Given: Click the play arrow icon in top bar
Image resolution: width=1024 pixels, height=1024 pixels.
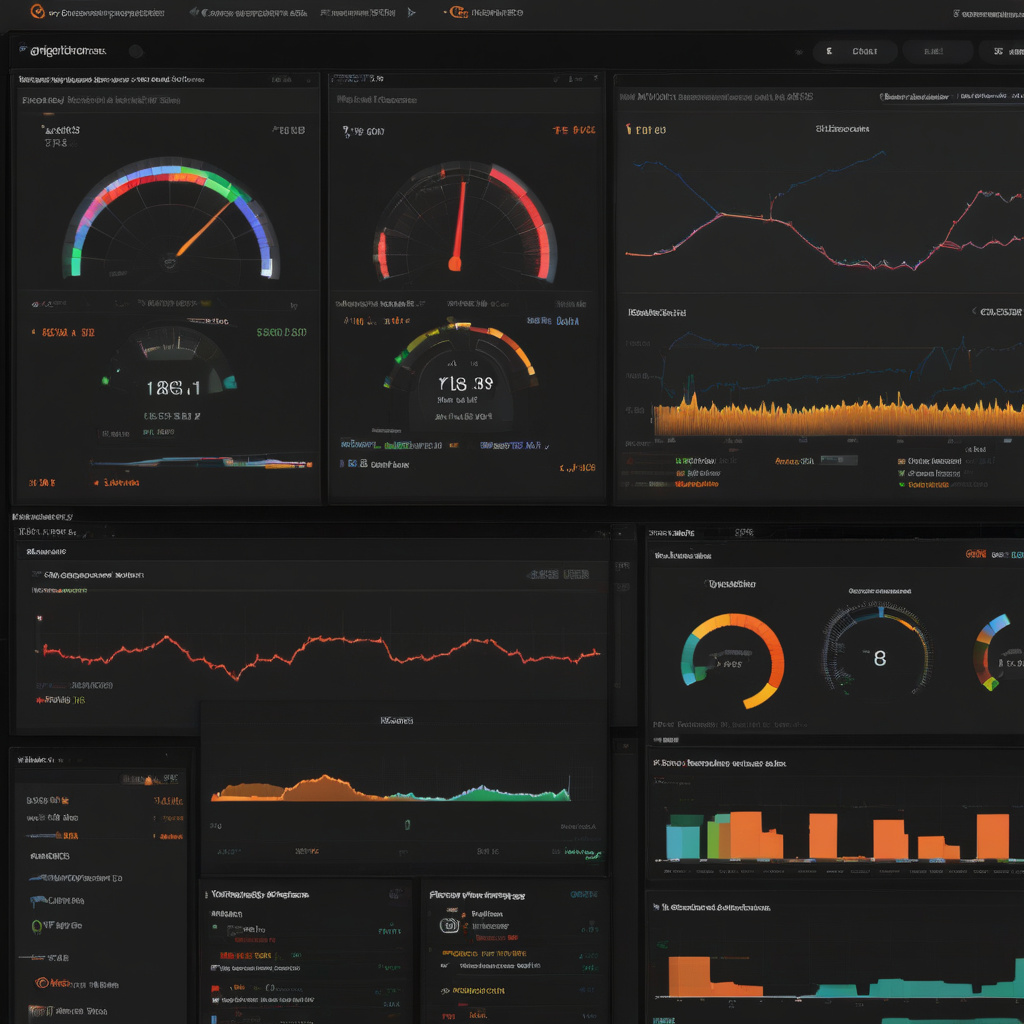Looking at the screenshot, I should point(411,13).
